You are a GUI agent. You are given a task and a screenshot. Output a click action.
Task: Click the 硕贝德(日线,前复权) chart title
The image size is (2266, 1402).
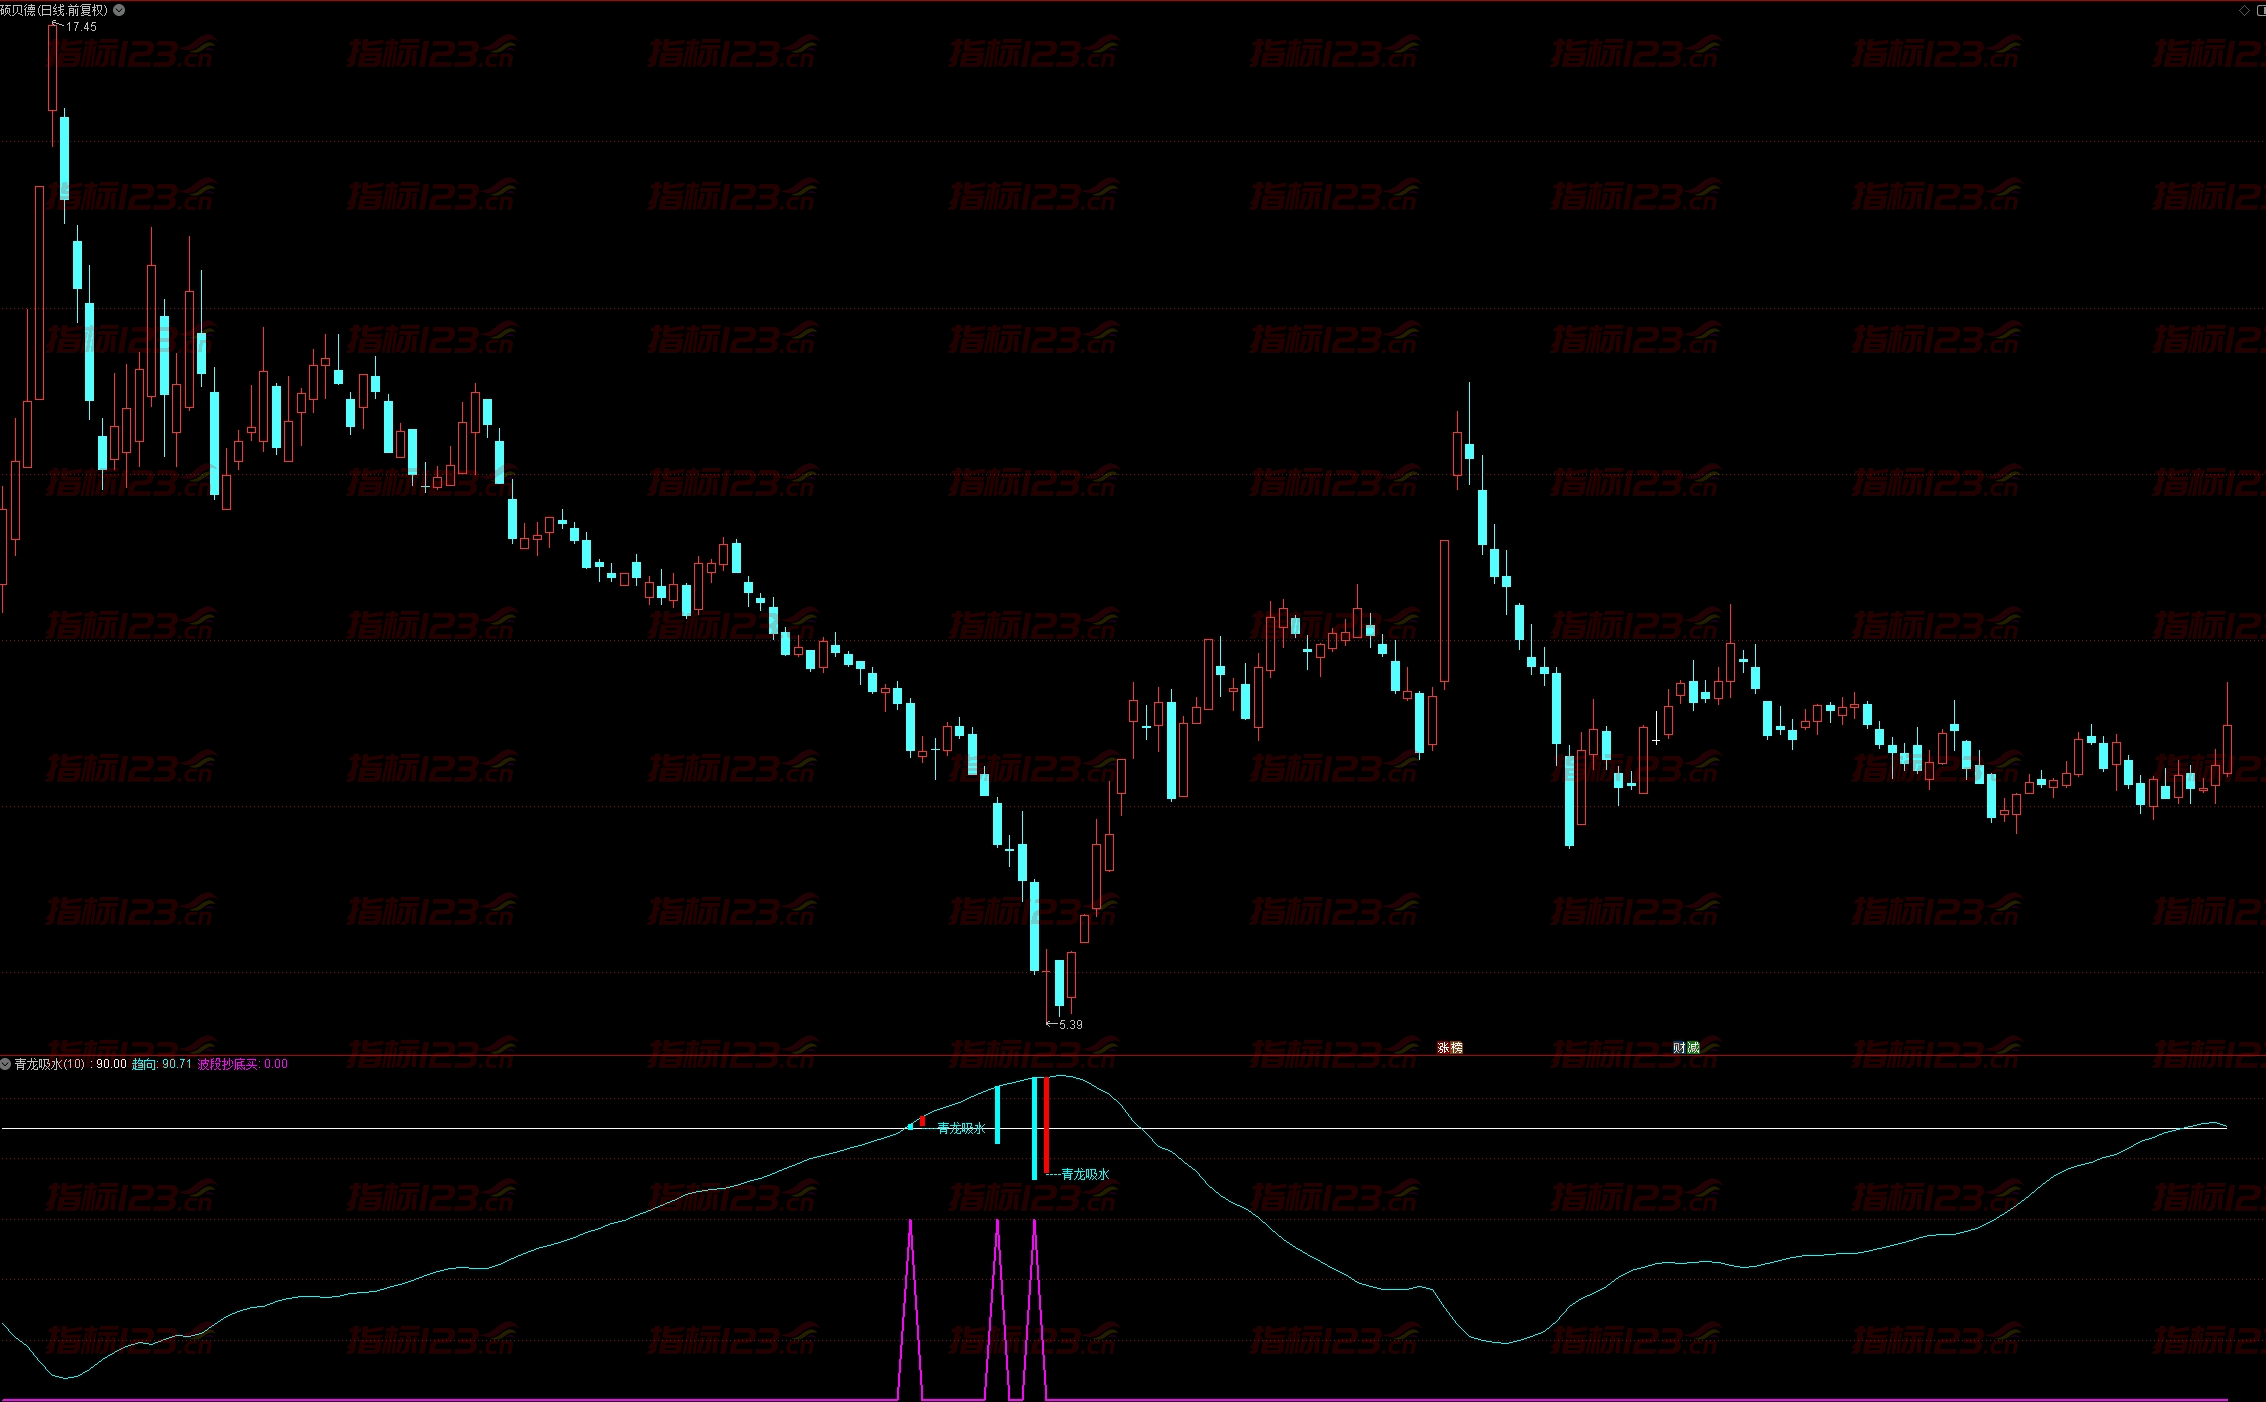(54, 10)
